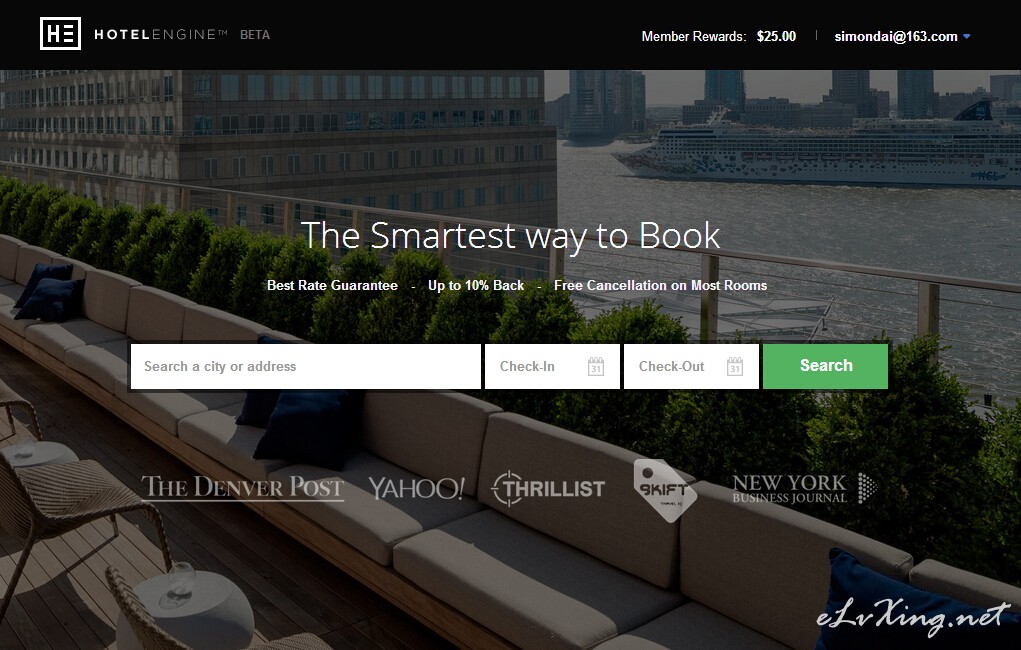Select the Check-In date field
The image size is (1021, 650).
click(x=552, y=367)
